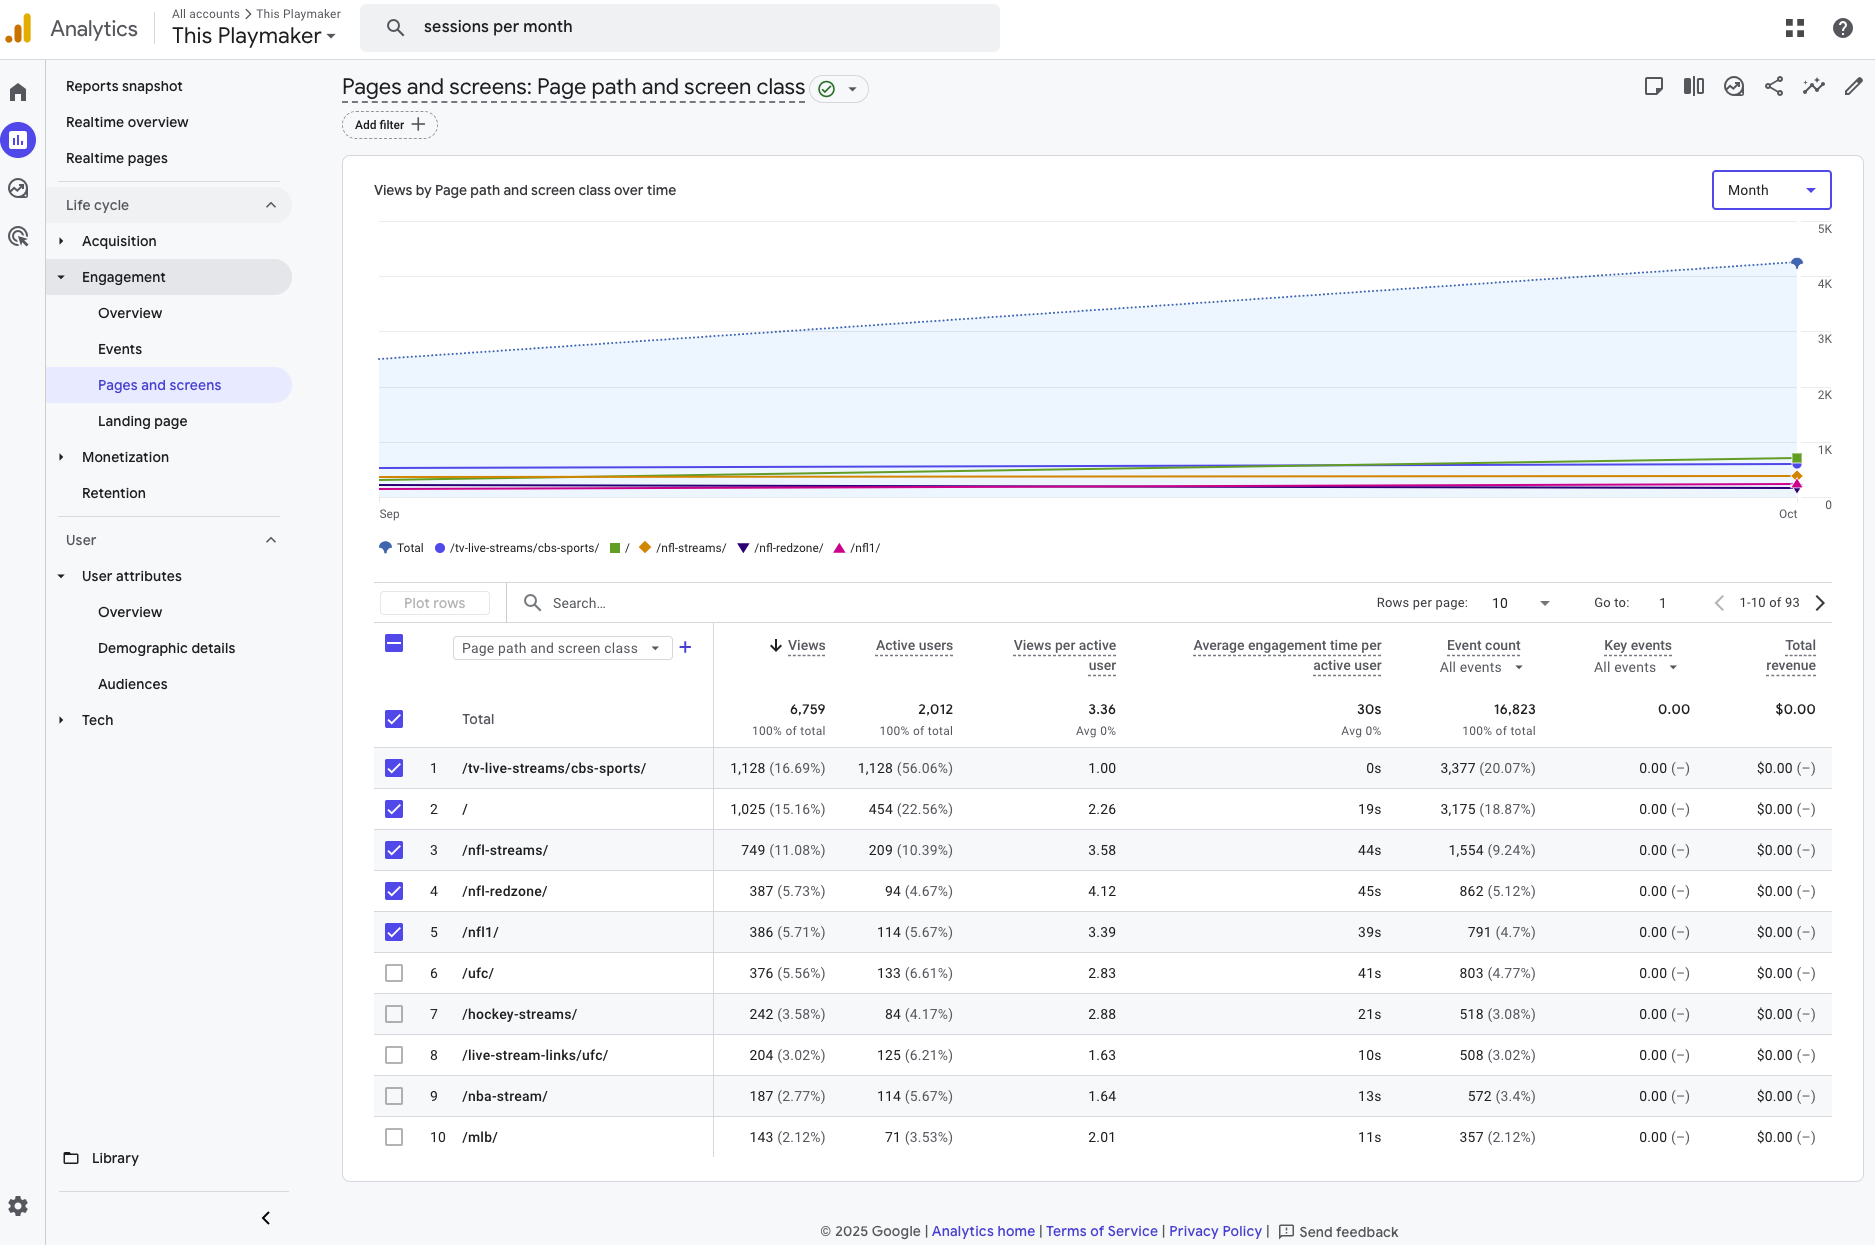Open the Landing page report

pos(142,421)
